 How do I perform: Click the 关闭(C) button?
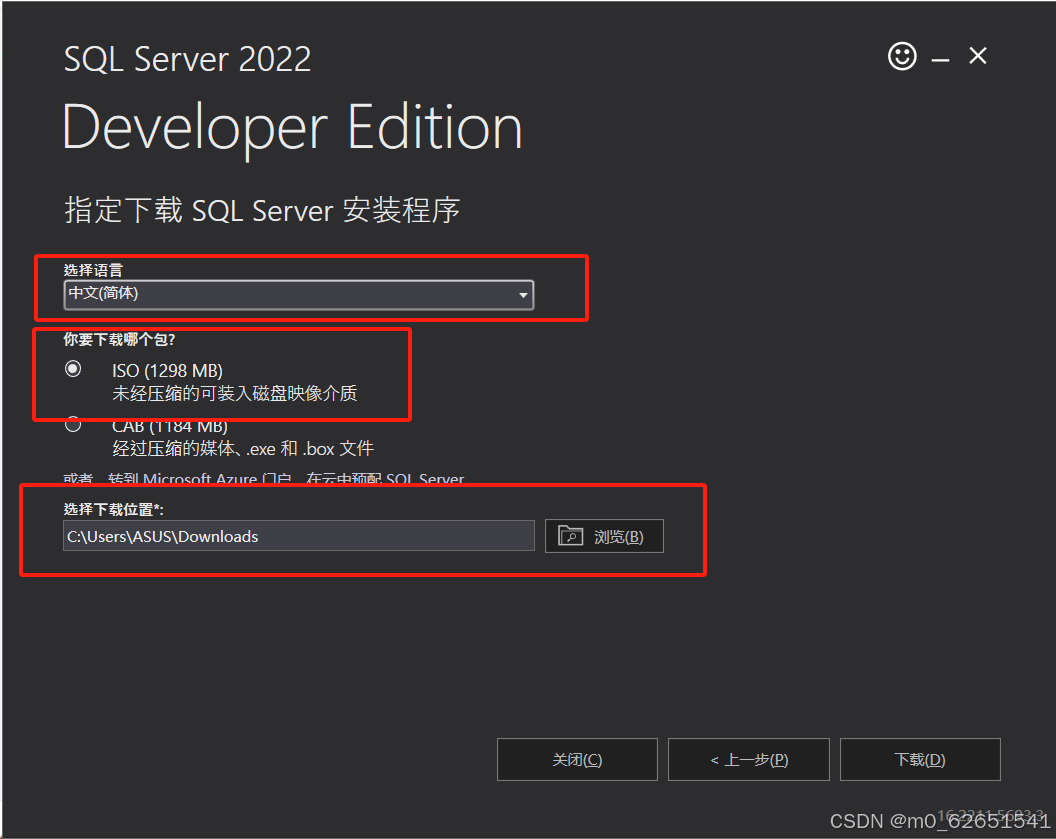576,760
